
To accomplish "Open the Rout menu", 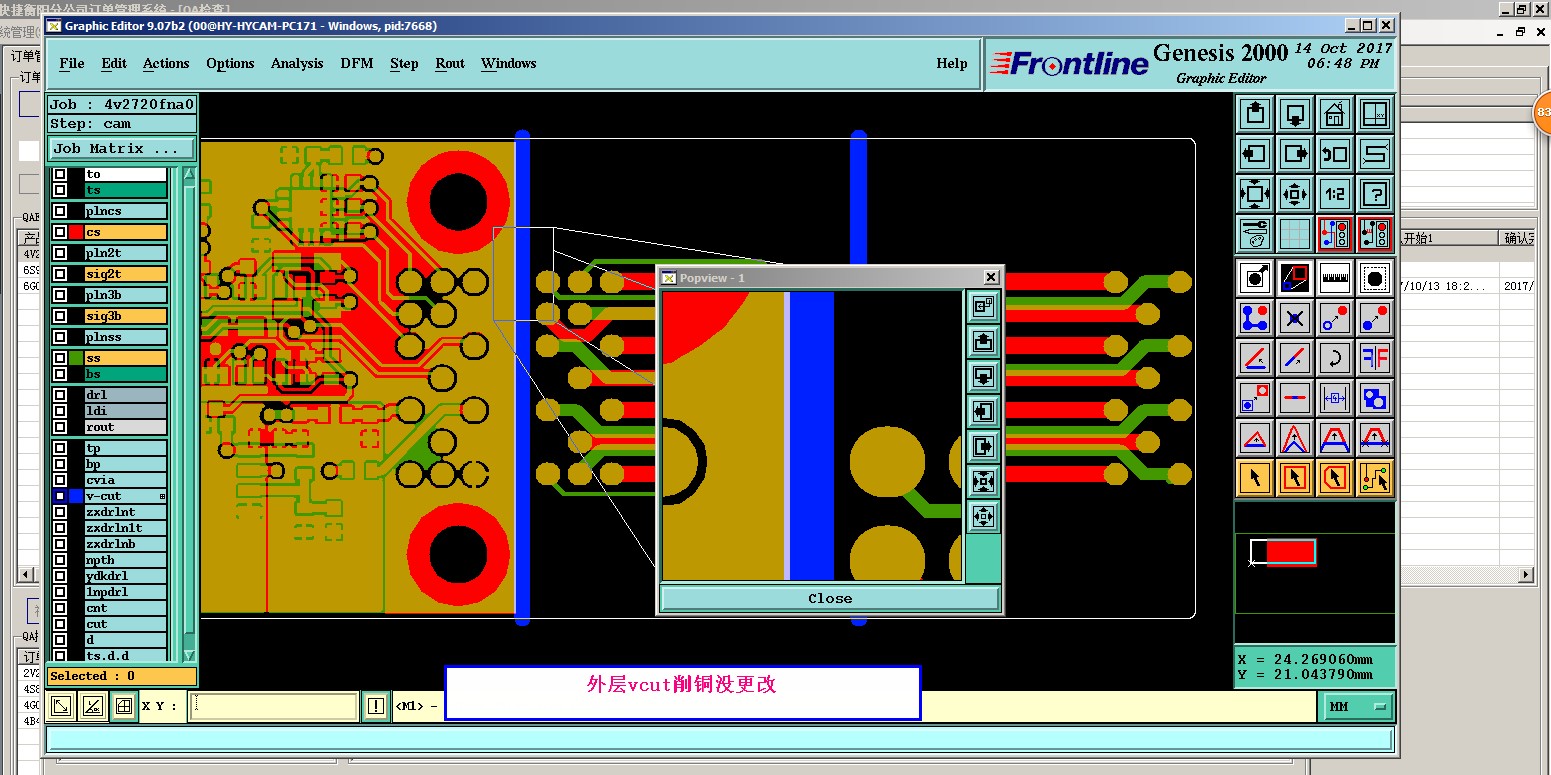I will coord(450,63).
